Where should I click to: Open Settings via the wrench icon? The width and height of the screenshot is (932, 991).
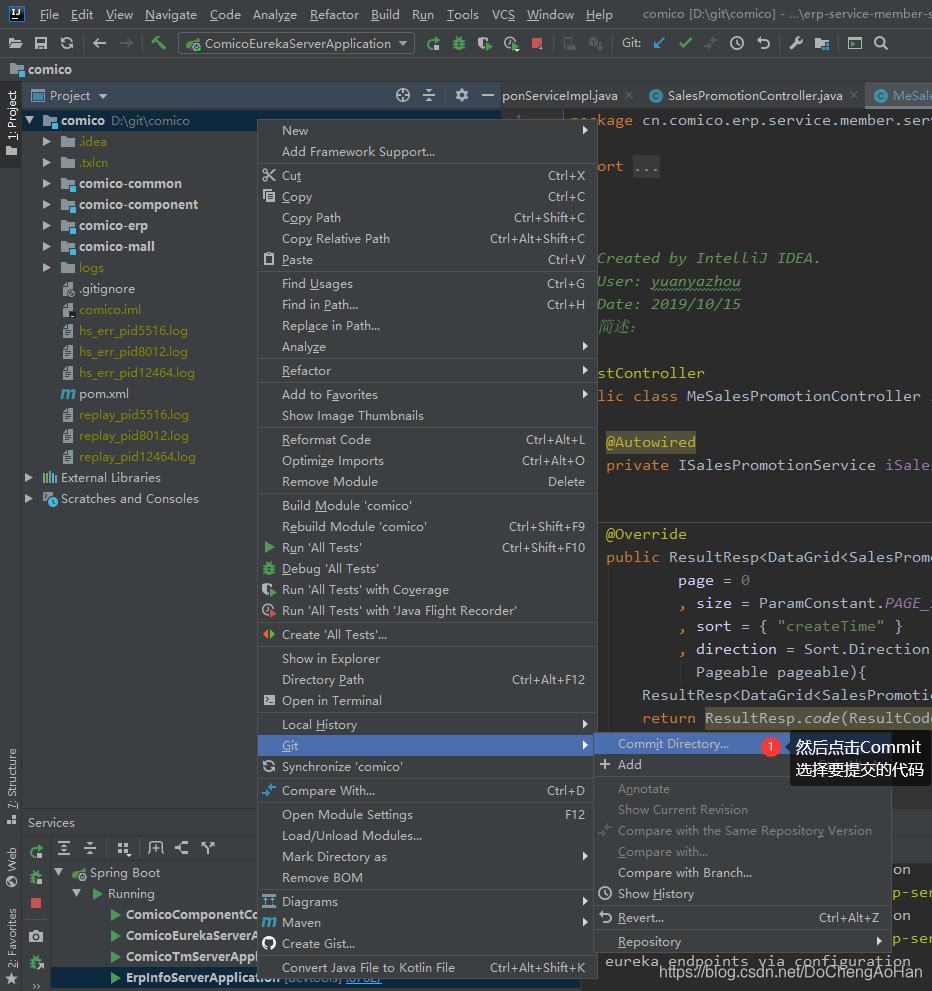click(x=796, y=44)
